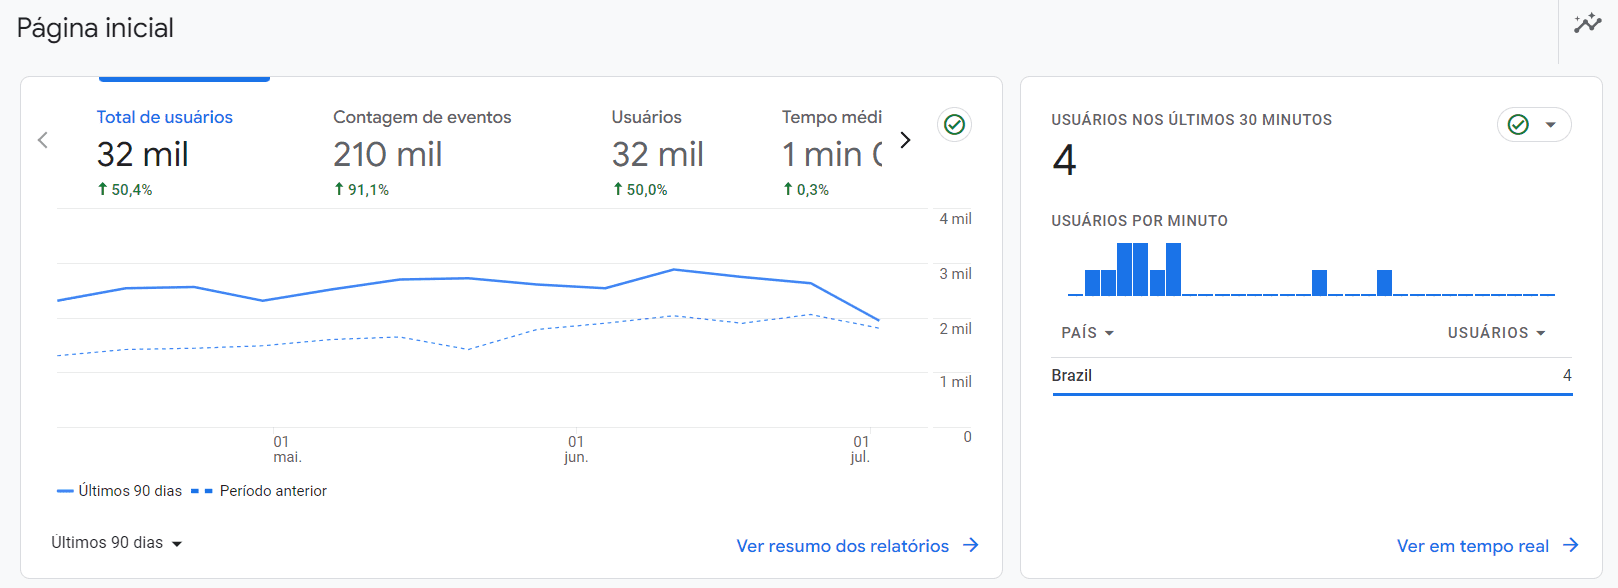Screen dimensions: 1618x588
Task: Click the 01 mai. axis label
Action: pyautogui.click(x=287, y=449)
